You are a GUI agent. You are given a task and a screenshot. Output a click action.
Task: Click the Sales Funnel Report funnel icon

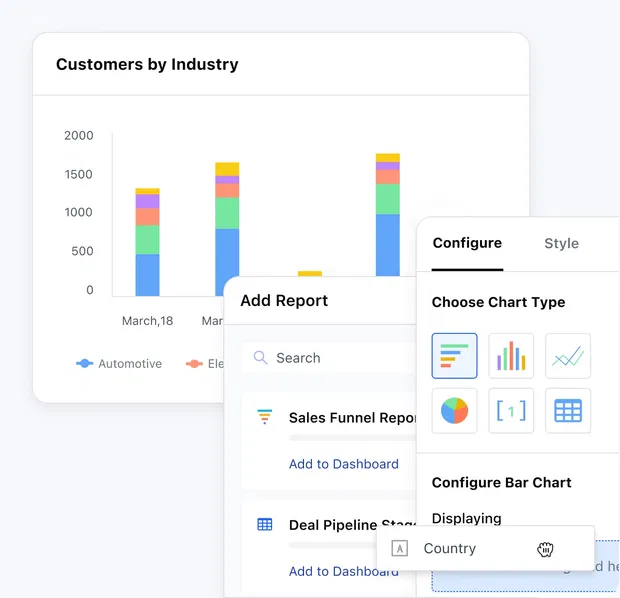[x=265, y=417]
